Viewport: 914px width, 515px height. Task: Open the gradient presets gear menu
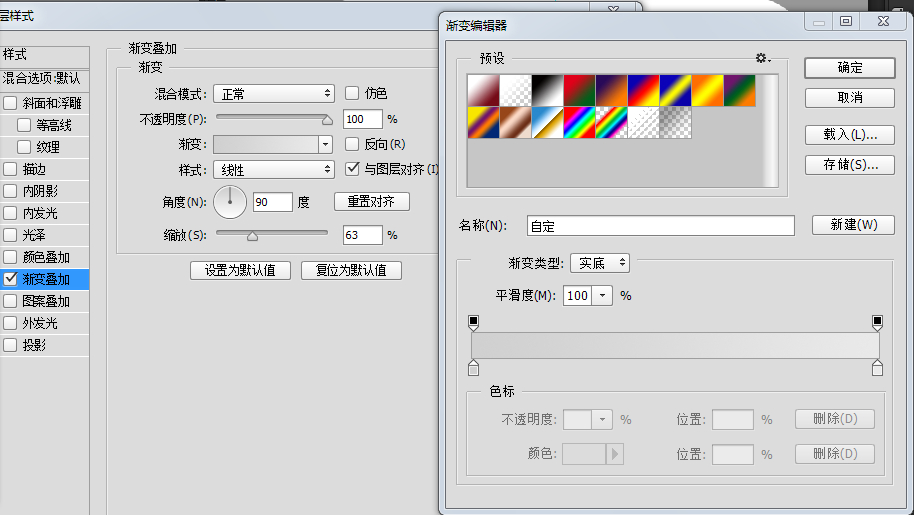(762, 58)
